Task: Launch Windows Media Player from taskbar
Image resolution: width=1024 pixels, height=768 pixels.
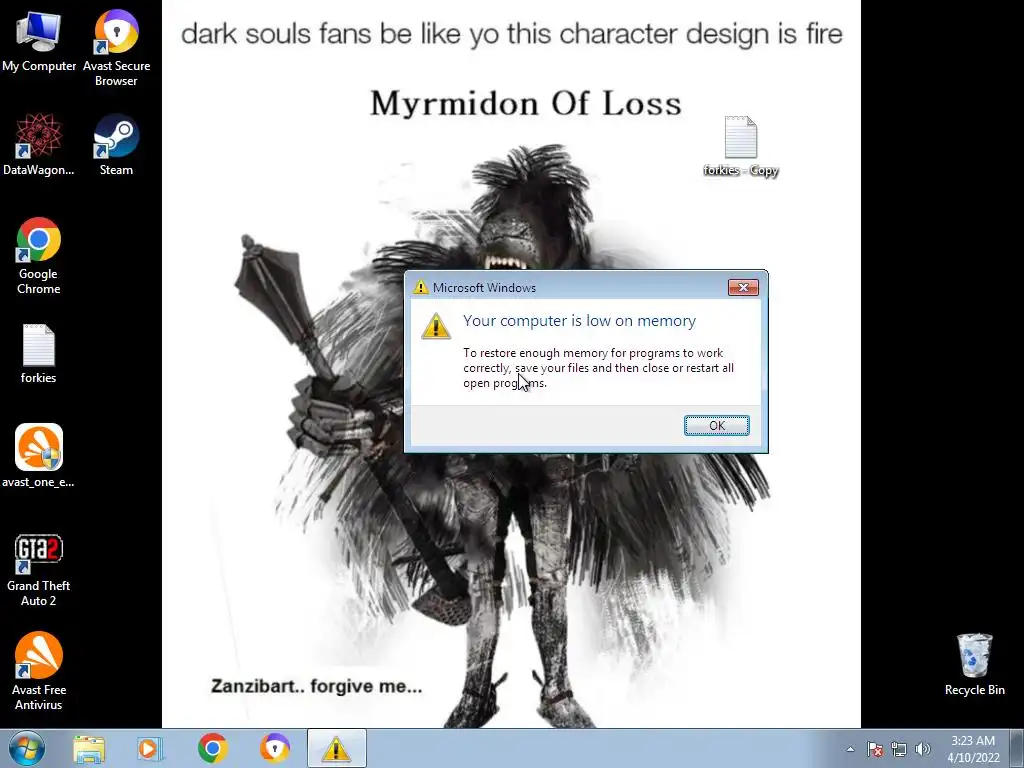Action: coord(150,748)
